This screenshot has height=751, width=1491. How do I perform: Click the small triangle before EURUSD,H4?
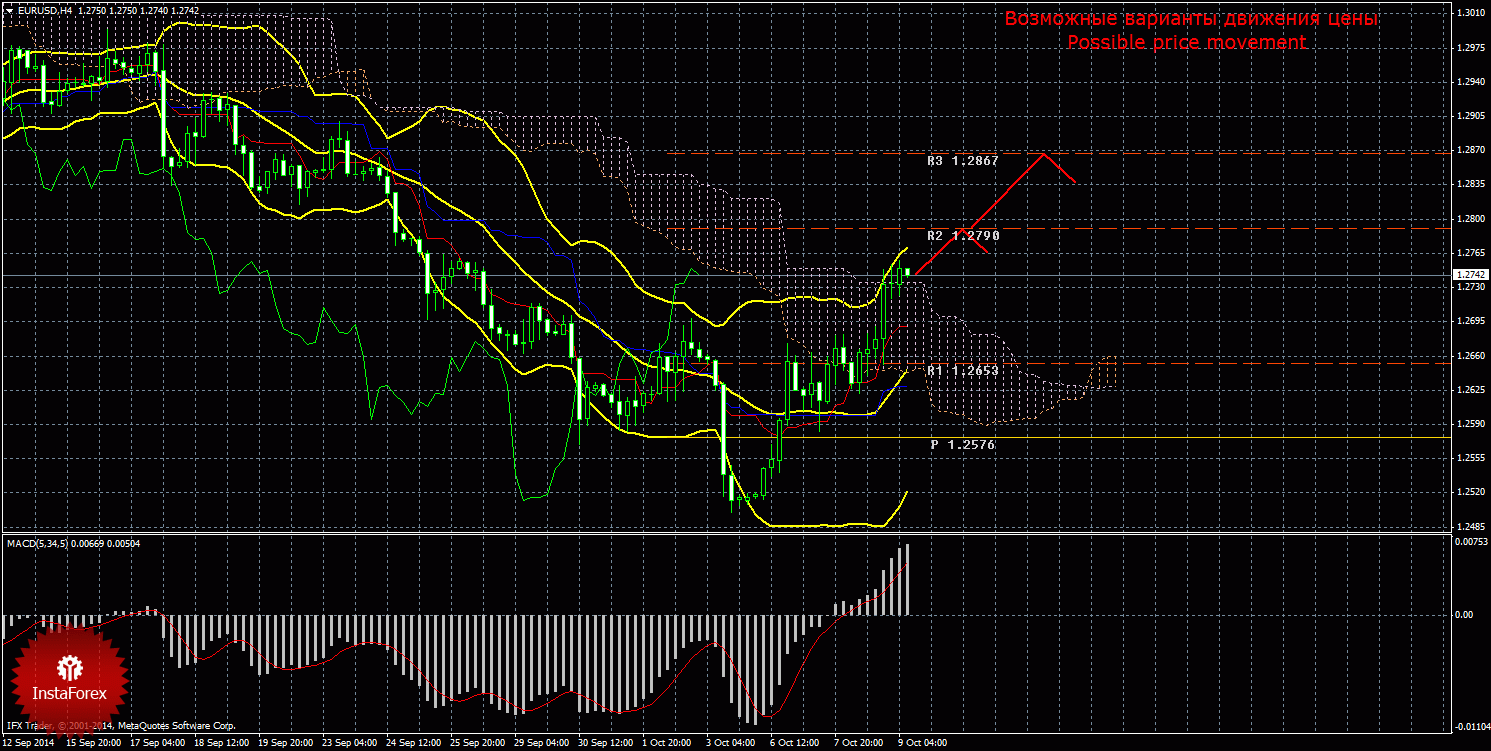pos(9,9)
